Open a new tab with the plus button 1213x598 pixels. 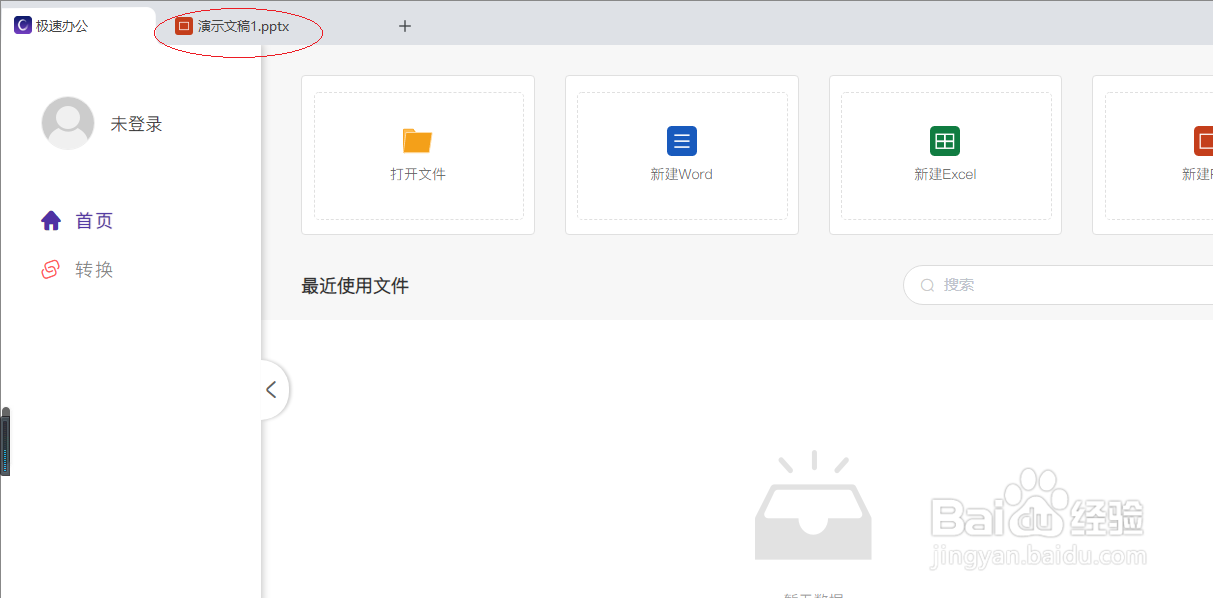click(404, 26)
